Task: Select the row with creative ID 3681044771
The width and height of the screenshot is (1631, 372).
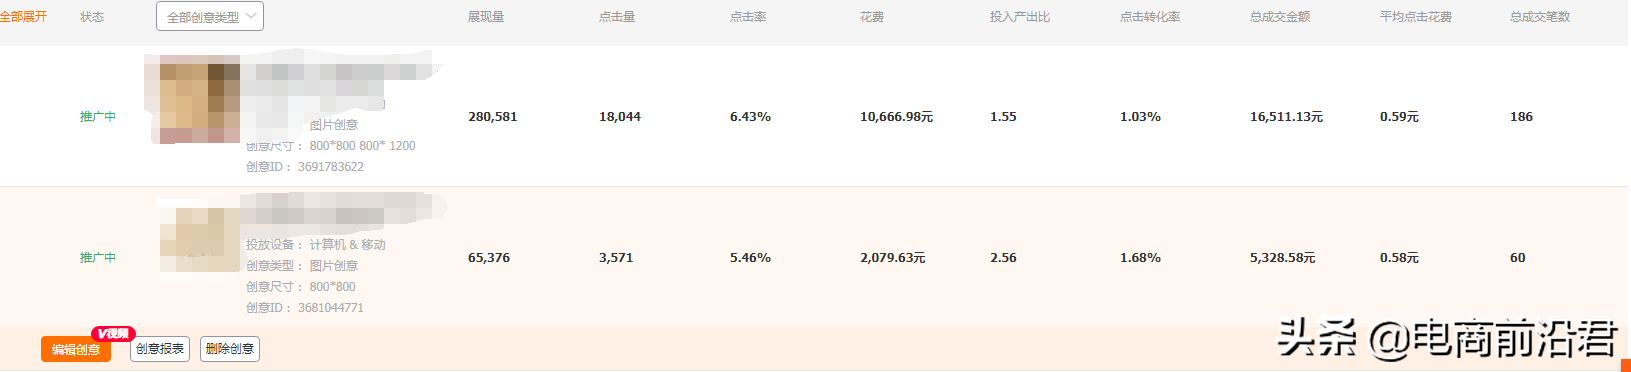Action: pyautogui.click(x=814, y=257)
